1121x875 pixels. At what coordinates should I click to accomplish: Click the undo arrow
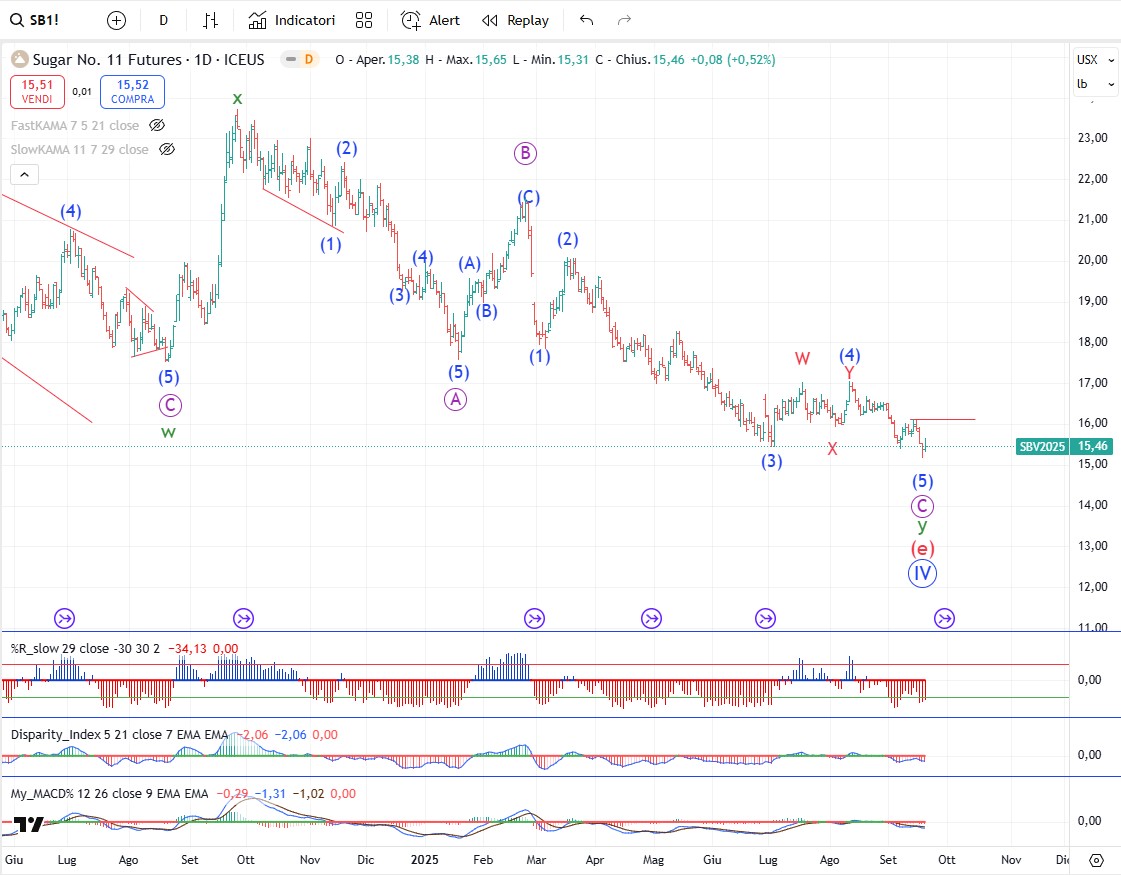click(586, 20)
